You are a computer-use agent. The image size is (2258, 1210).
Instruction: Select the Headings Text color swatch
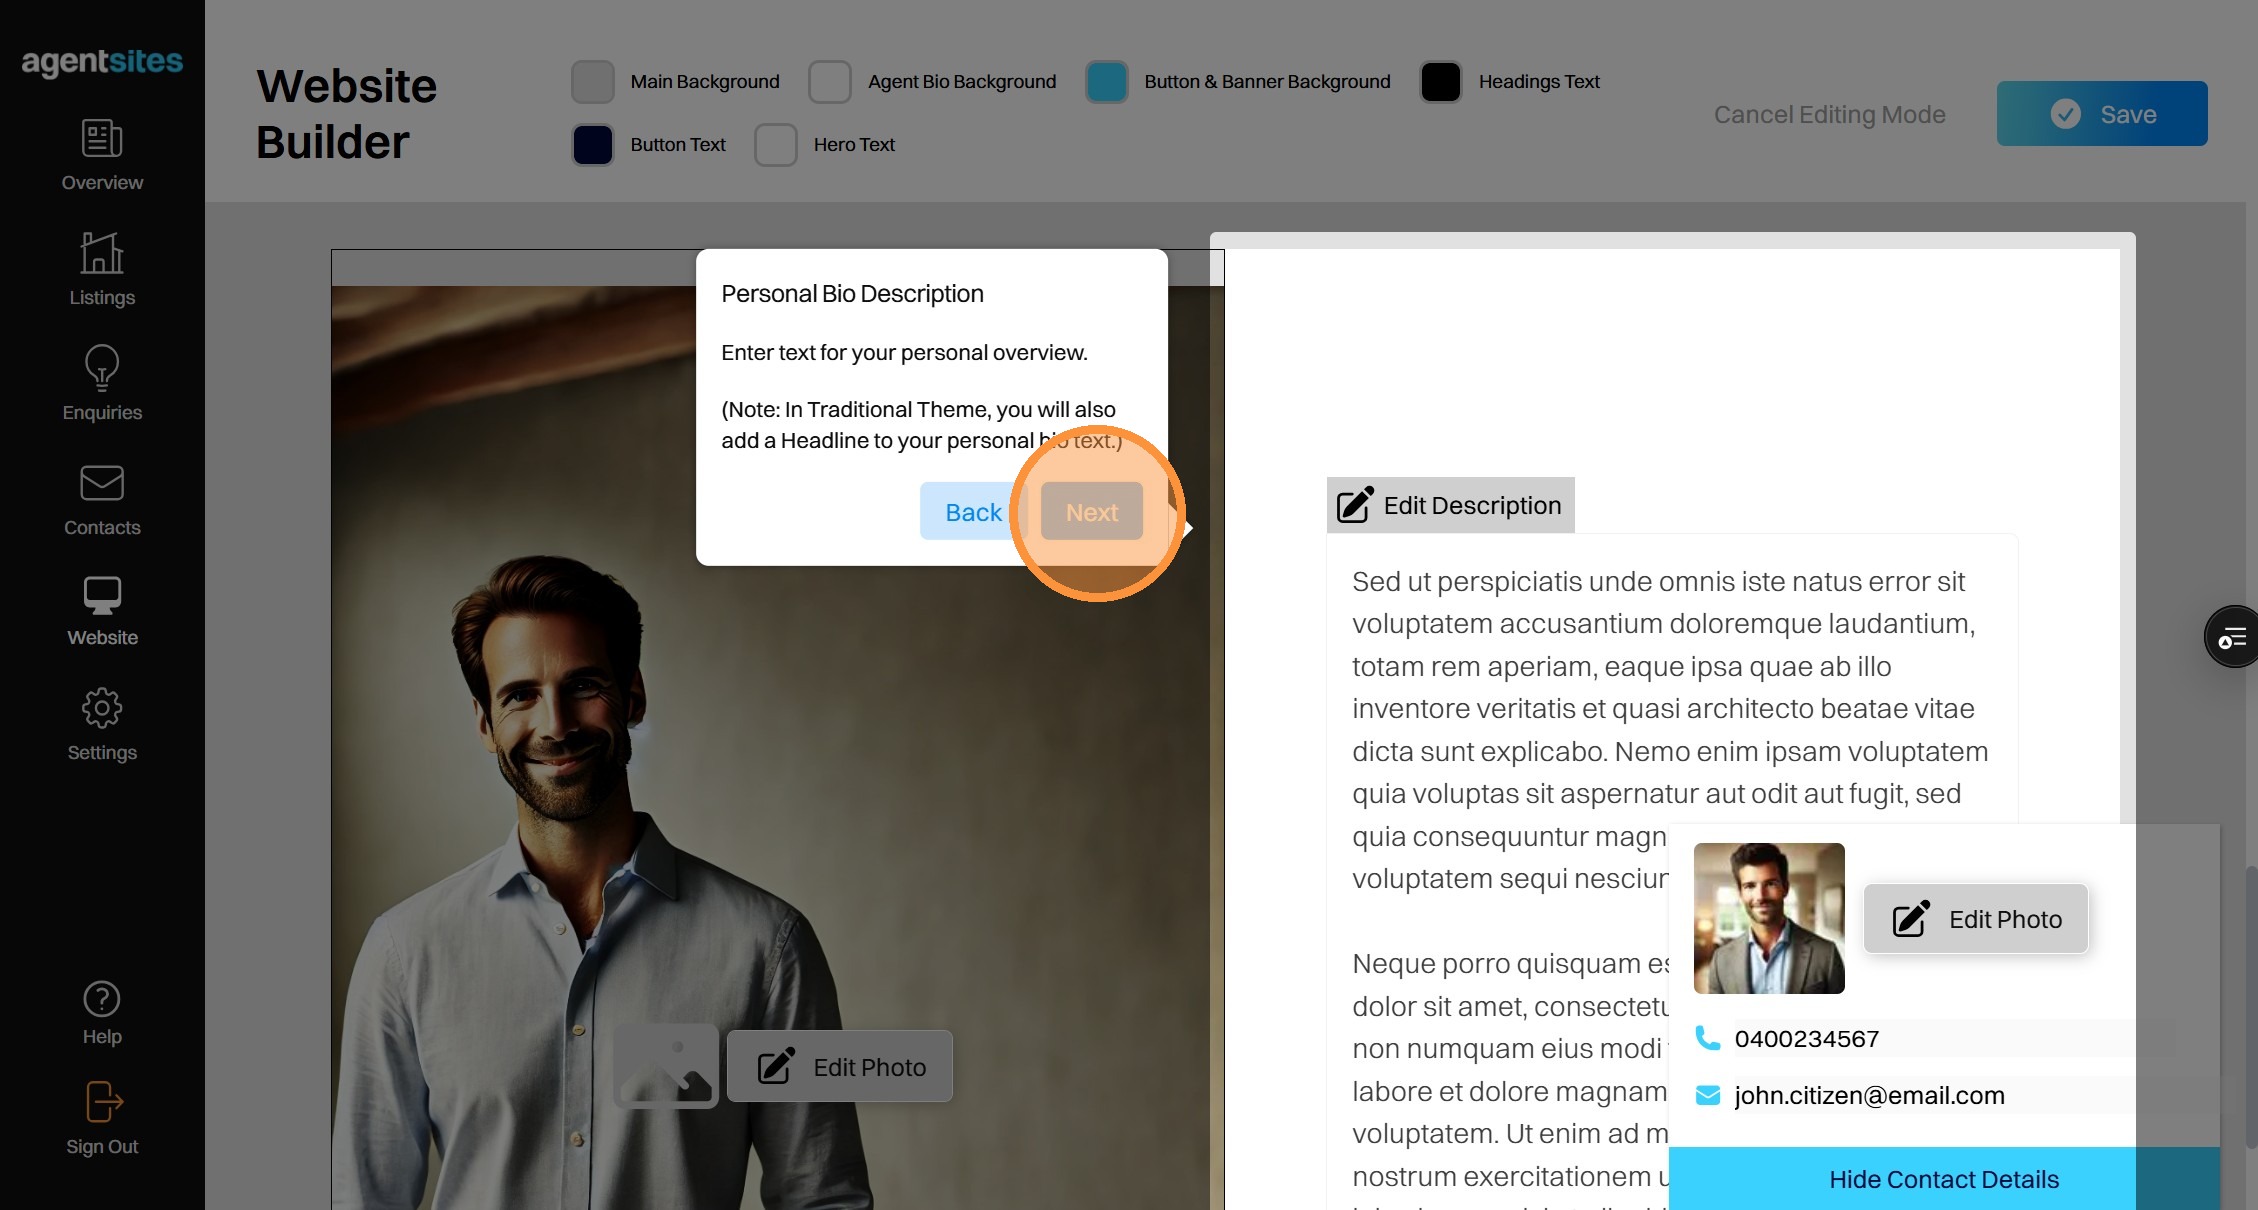1441,82
